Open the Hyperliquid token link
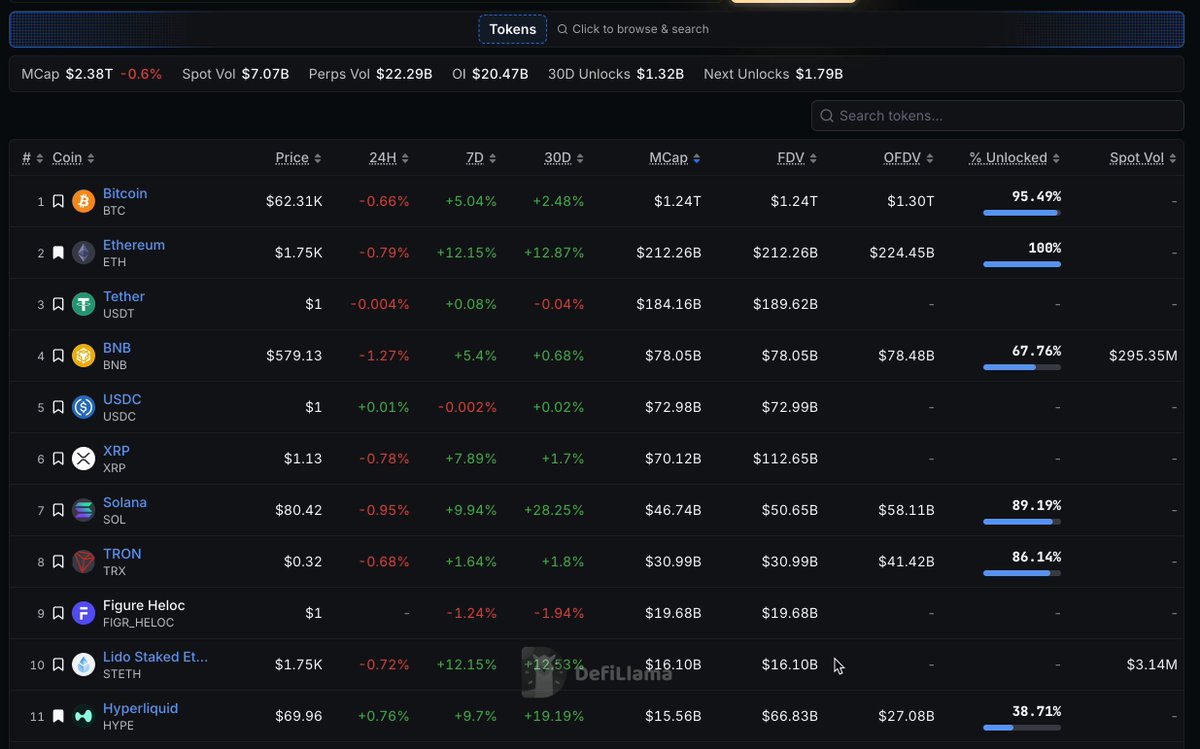This screenshot has width=1200, height=749. (x=140, y=708)
